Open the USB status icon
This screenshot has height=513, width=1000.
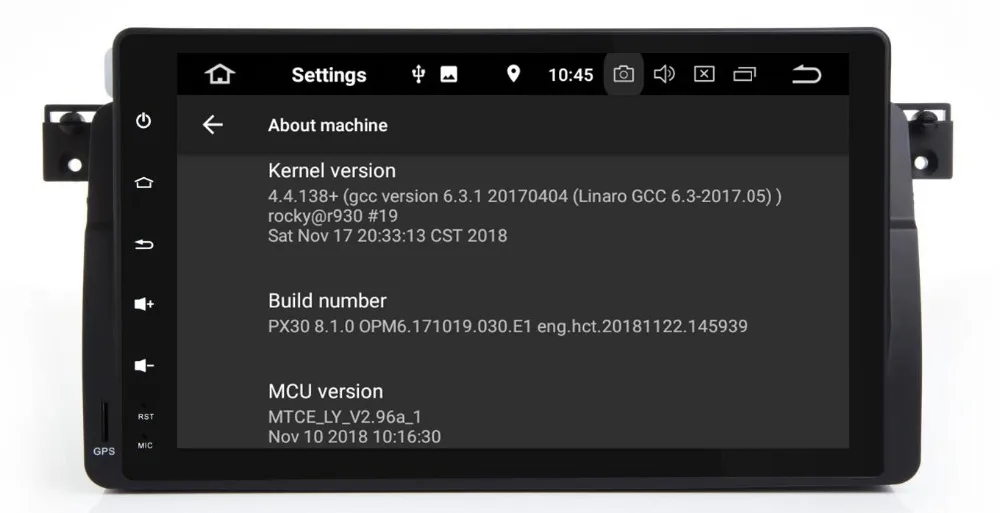click(x=418, y=75)
